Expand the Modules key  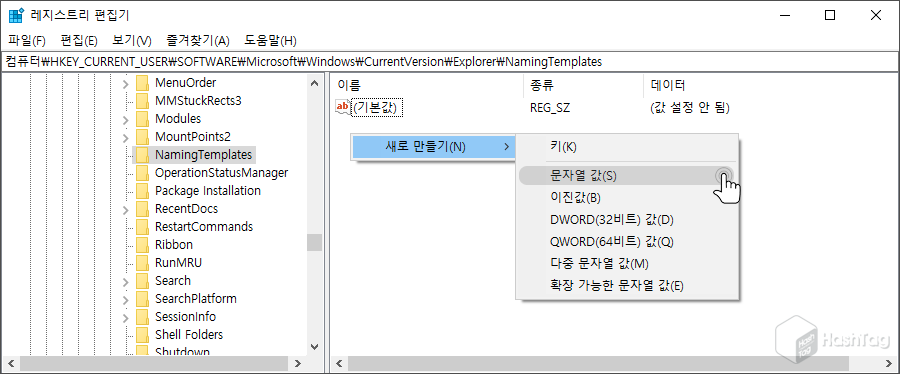(x=126, y=119)
